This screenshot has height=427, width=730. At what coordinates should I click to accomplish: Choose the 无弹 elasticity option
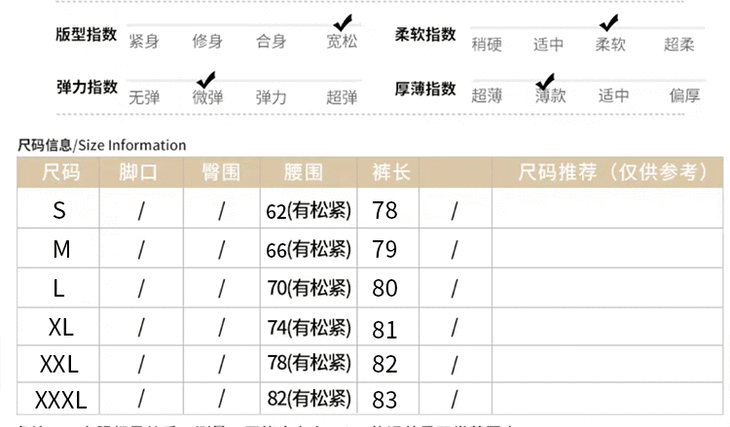(x=144, y=97)
